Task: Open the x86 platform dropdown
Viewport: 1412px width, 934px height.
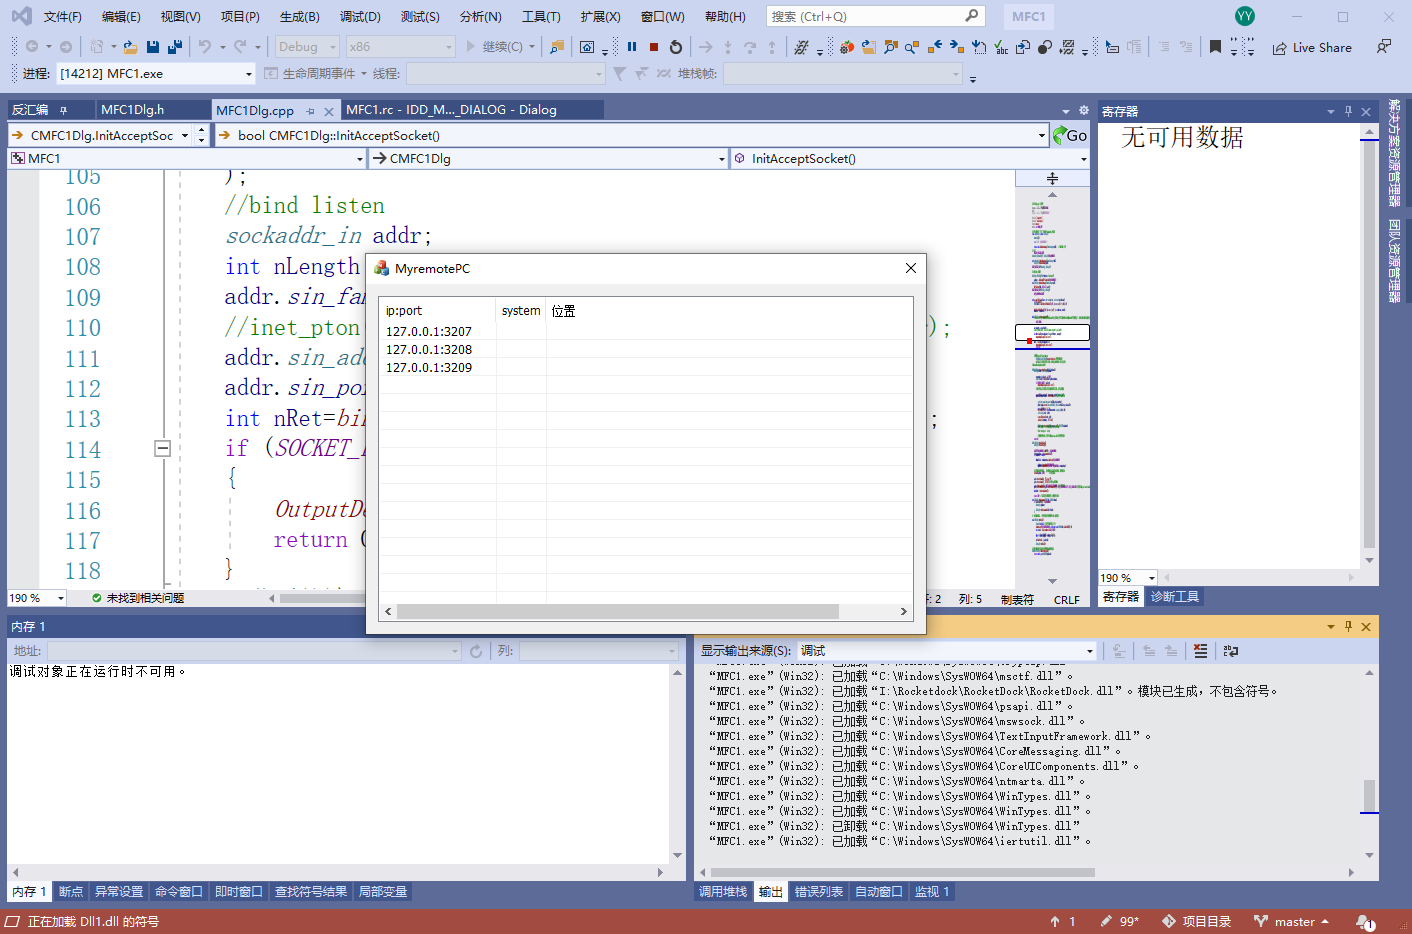Action: 400,47
